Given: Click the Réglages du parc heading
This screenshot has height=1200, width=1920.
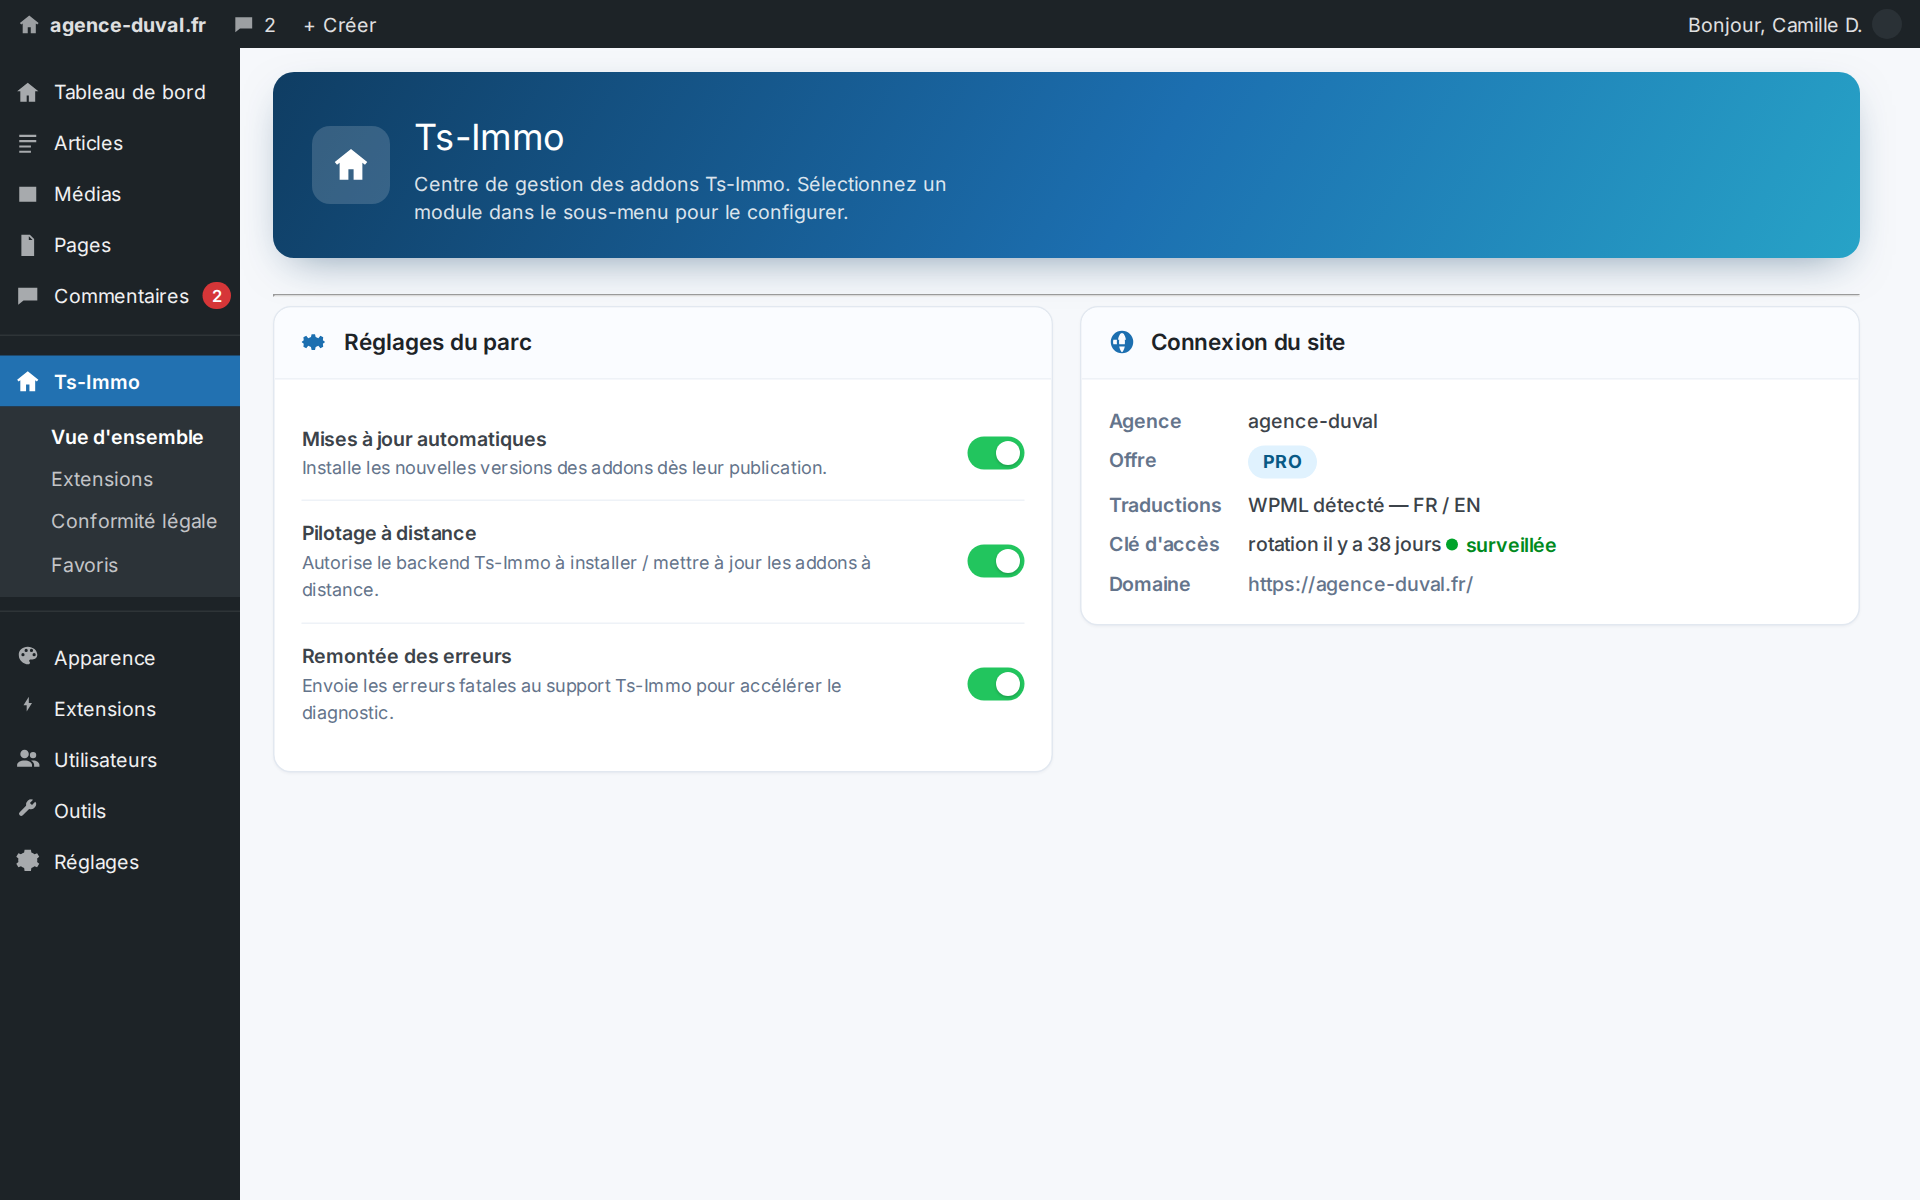Looking at the screenshot, I should 438,342.
